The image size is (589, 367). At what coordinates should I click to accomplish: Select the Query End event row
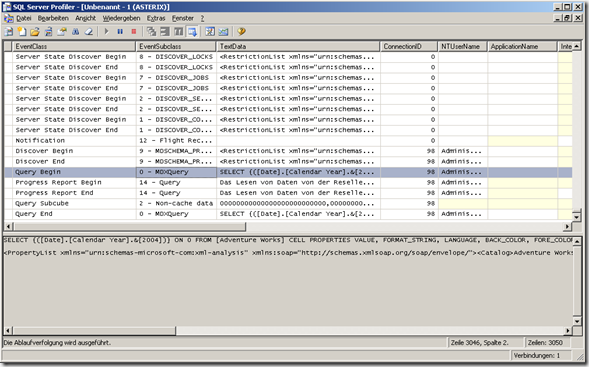coord(288,214)
